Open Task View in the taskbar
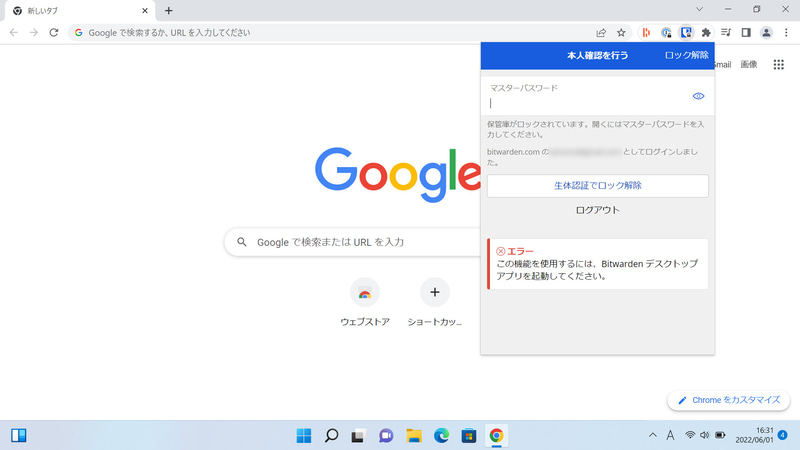 (359, 435)
